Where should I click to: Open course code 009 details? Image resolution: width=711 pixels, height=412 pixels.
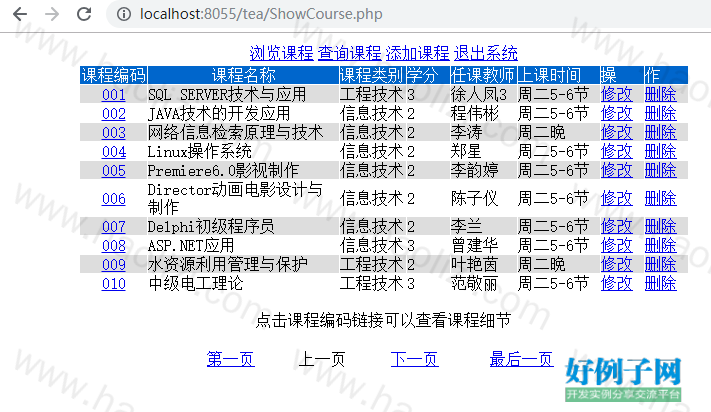point(114,265)
